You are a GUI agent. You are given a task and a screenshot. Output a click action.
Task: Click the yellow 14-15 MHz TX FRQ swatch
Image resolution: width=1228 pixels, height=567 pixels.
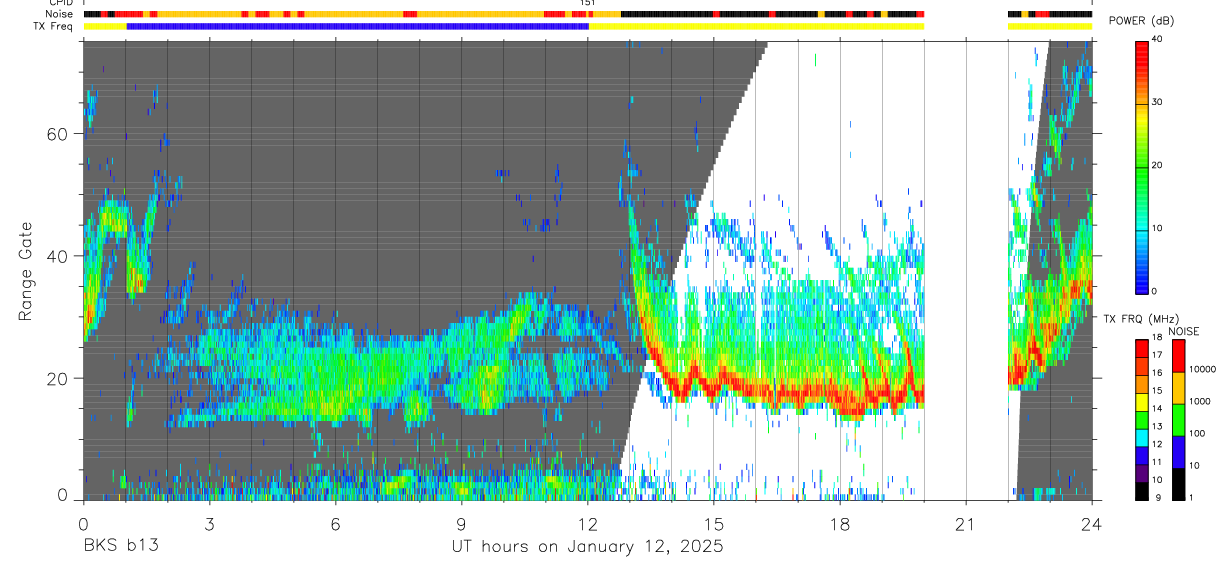pos(1141,400)
